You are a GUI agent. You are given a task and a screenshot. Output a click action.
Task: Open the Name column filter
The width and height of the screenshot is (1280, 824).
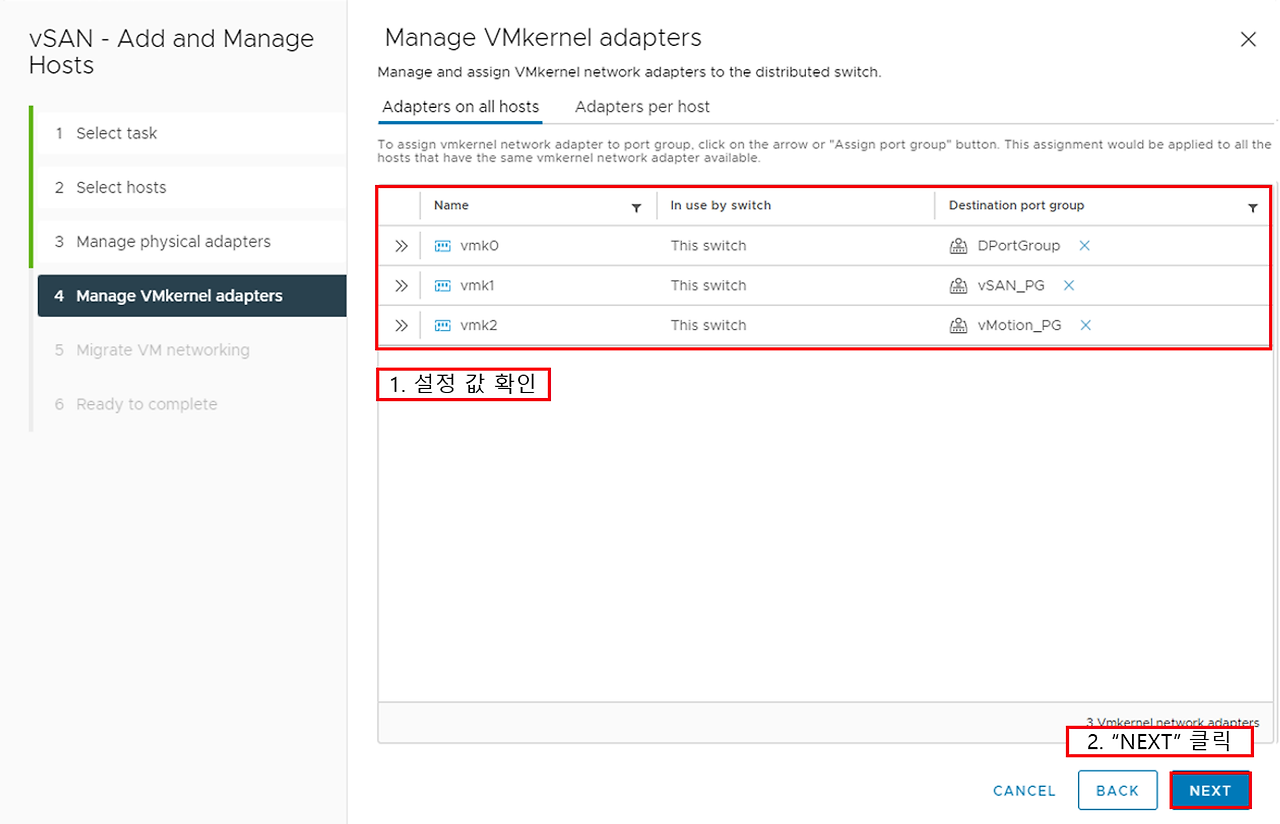pyautogui.click(x=636, y=208)
